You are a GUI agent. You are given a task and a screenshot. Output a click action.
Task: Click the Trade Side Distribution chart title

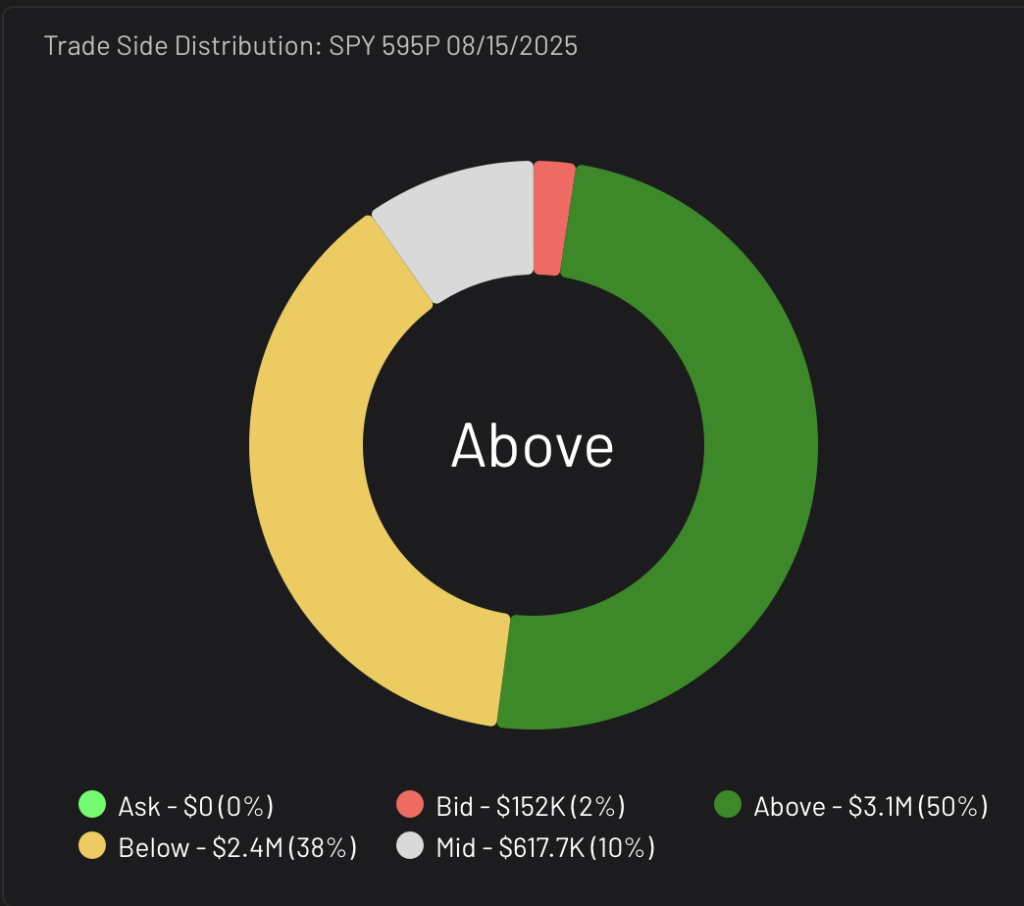click(x=311, y=46)
